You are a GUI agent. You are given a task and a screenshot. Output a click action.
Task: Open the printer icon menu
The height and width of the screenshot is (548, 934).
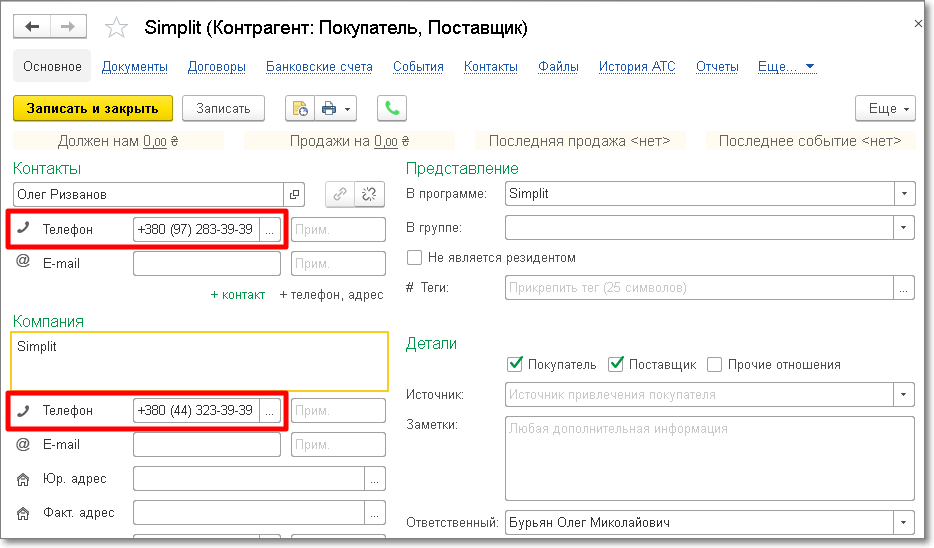(x=335, y=108)
